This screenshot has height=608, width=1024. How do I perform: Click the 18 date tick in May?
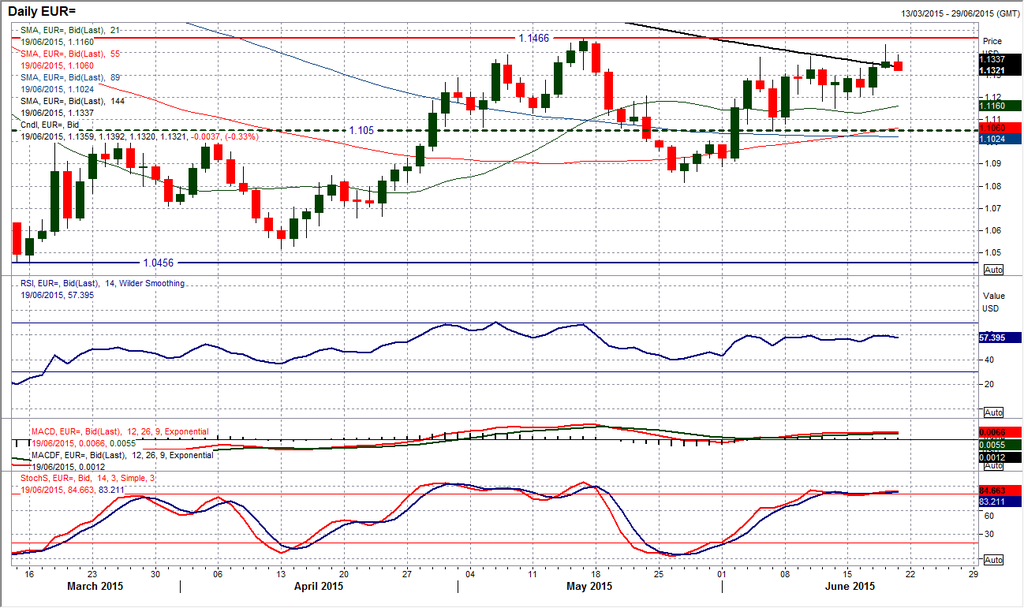[x=595, y=574]
